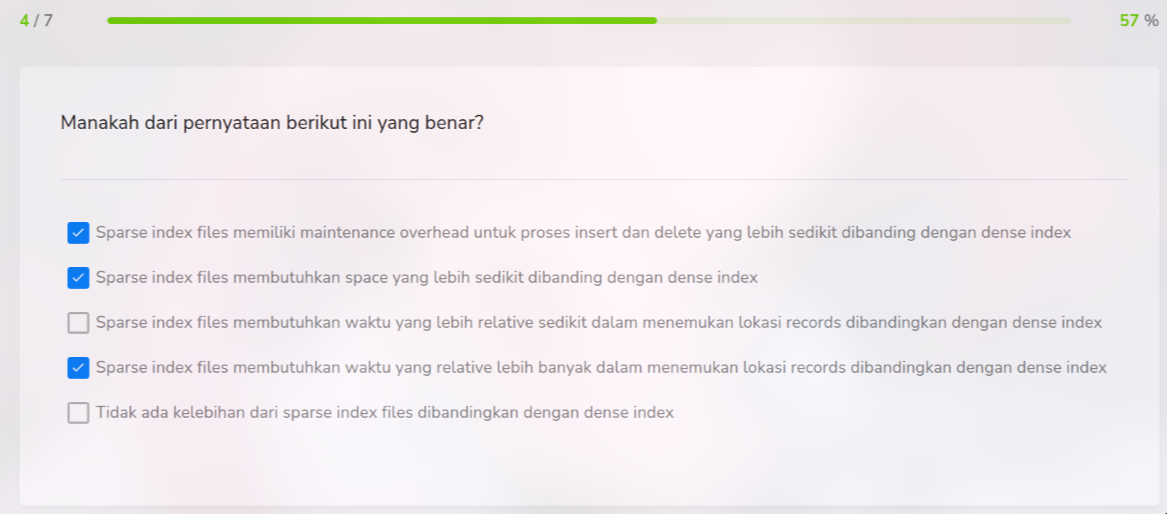Click the "relative lebih banyak" answer text

[601, 368]
